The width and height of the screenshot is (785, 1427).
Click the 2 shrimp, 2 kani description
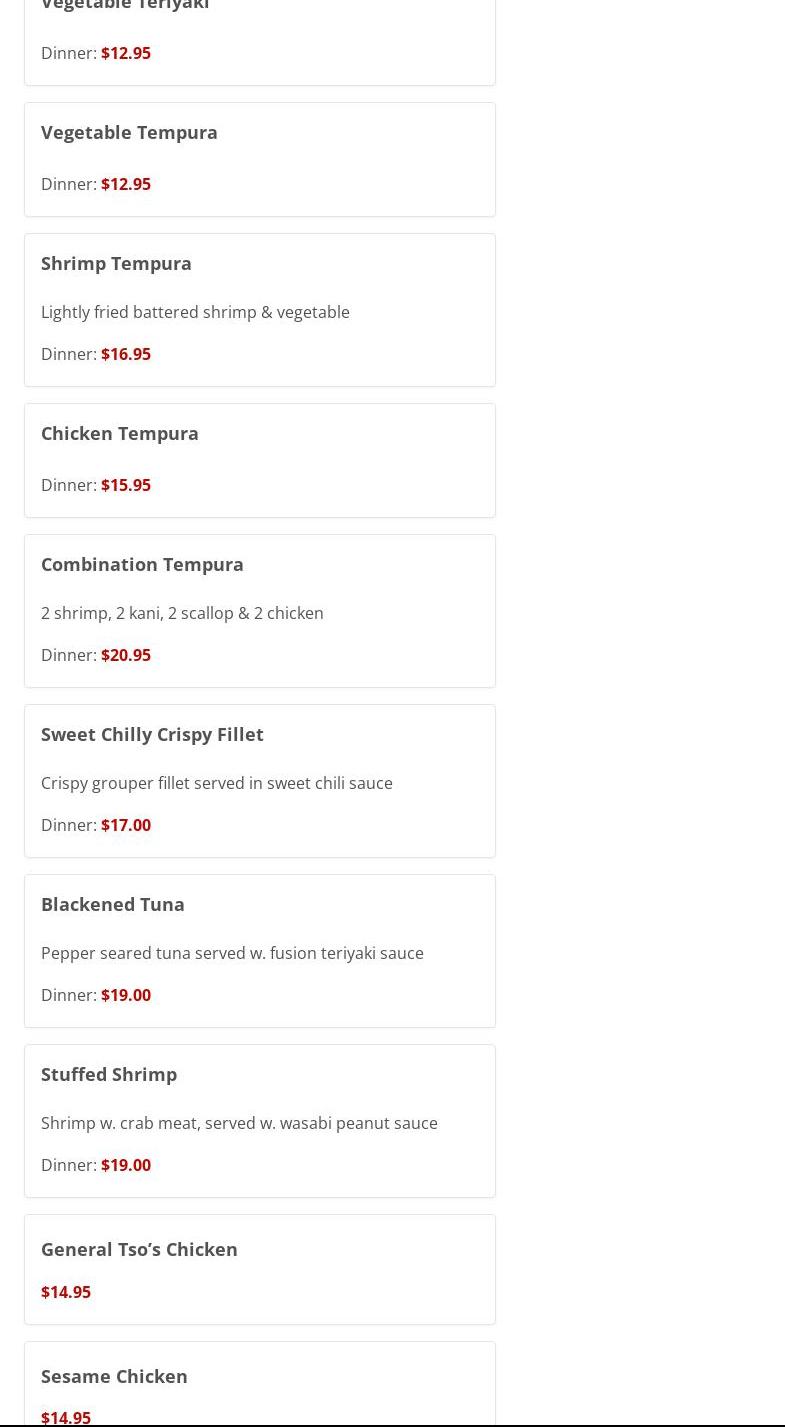pos(182,613)
